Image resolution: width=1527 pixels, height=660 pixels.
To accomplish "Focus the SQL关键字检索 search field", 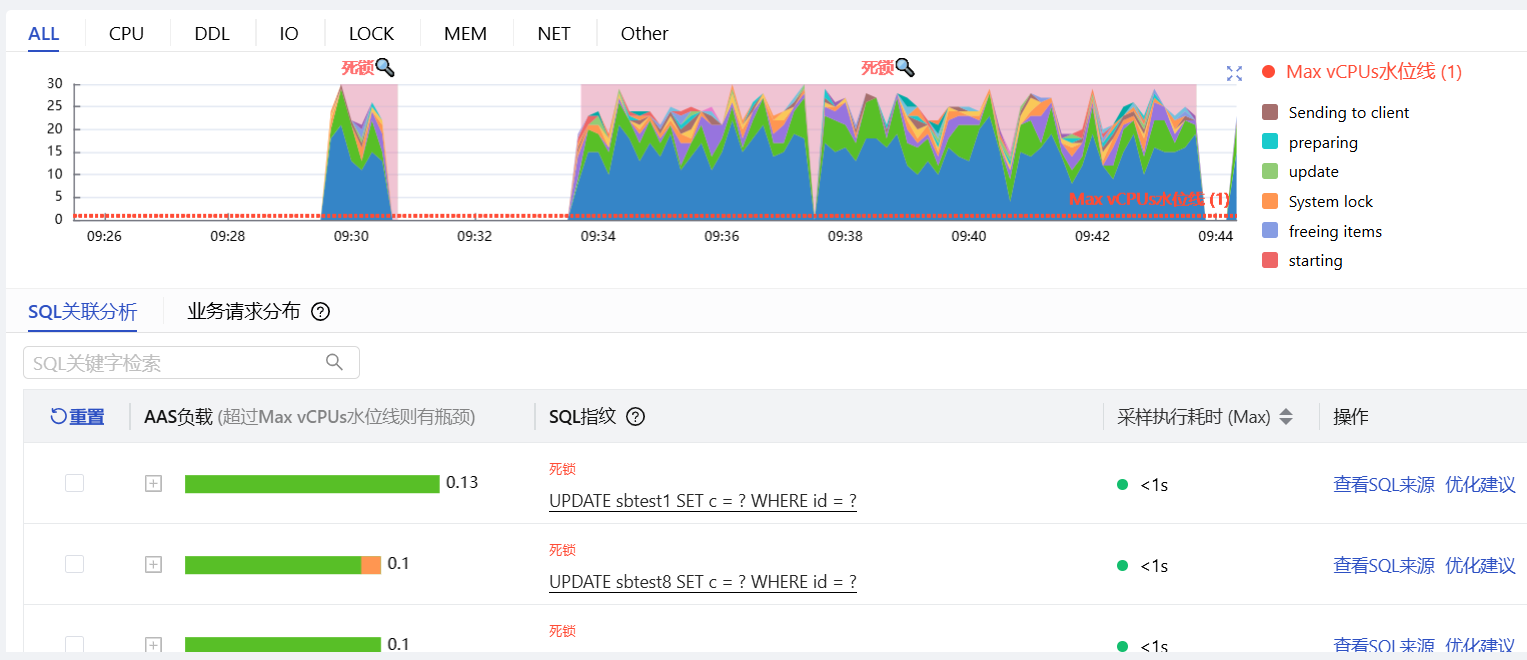I will coord(191,363).
